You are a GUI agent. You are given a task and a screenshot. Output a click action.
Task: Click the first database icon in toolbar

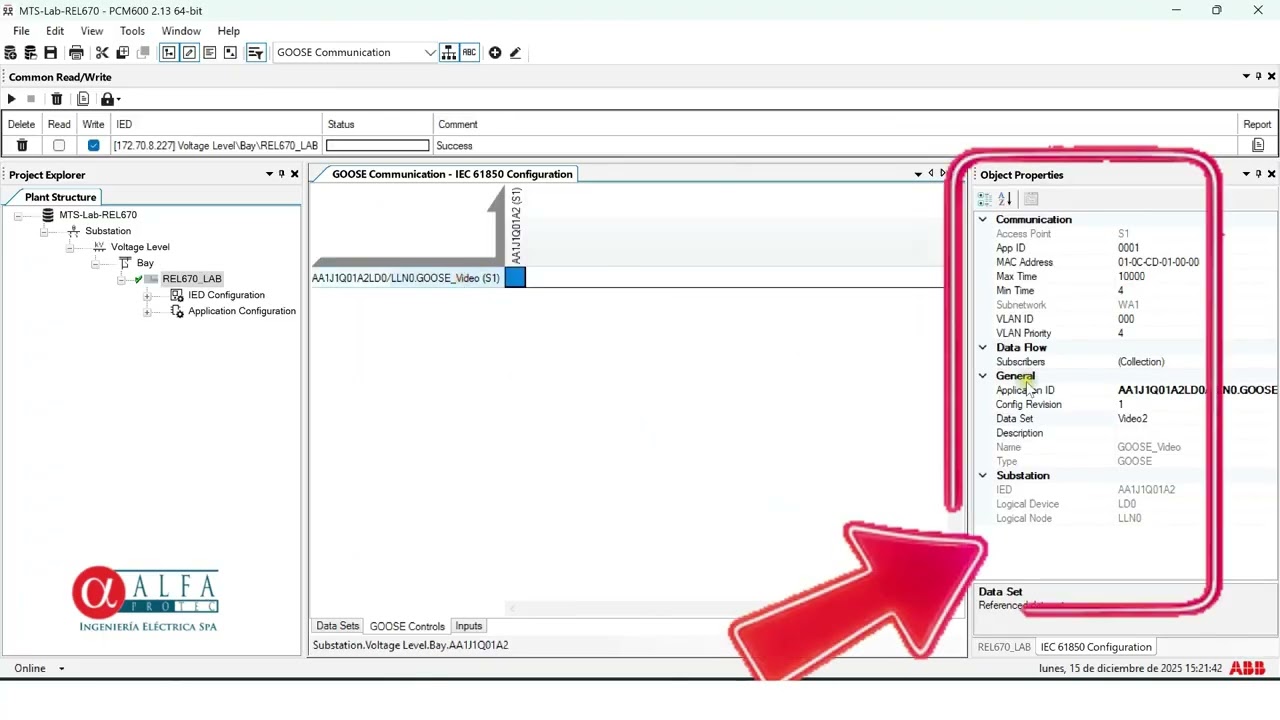click(x=10, y=53)
